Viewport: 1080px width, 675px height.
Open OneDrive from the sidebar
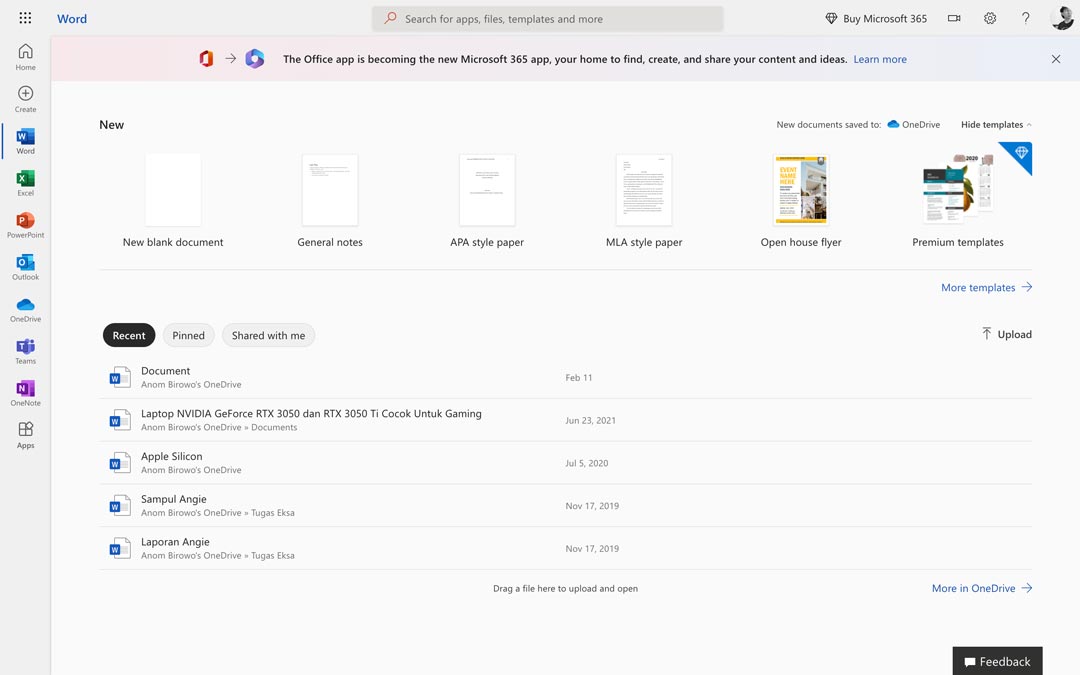[x=25, y=309]
